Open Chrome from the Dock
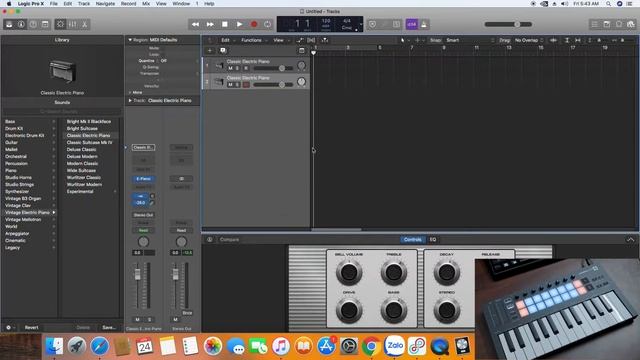 point(371,346)
